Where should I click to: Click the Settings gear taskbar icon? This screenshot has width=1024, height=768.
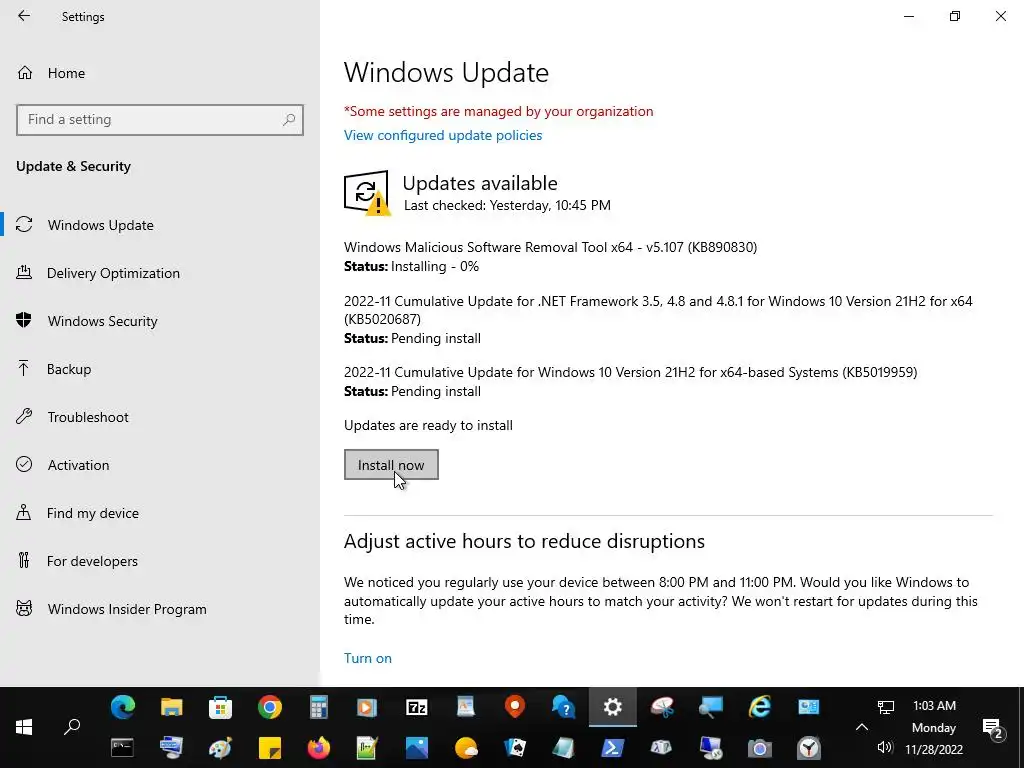pos(613,707)
